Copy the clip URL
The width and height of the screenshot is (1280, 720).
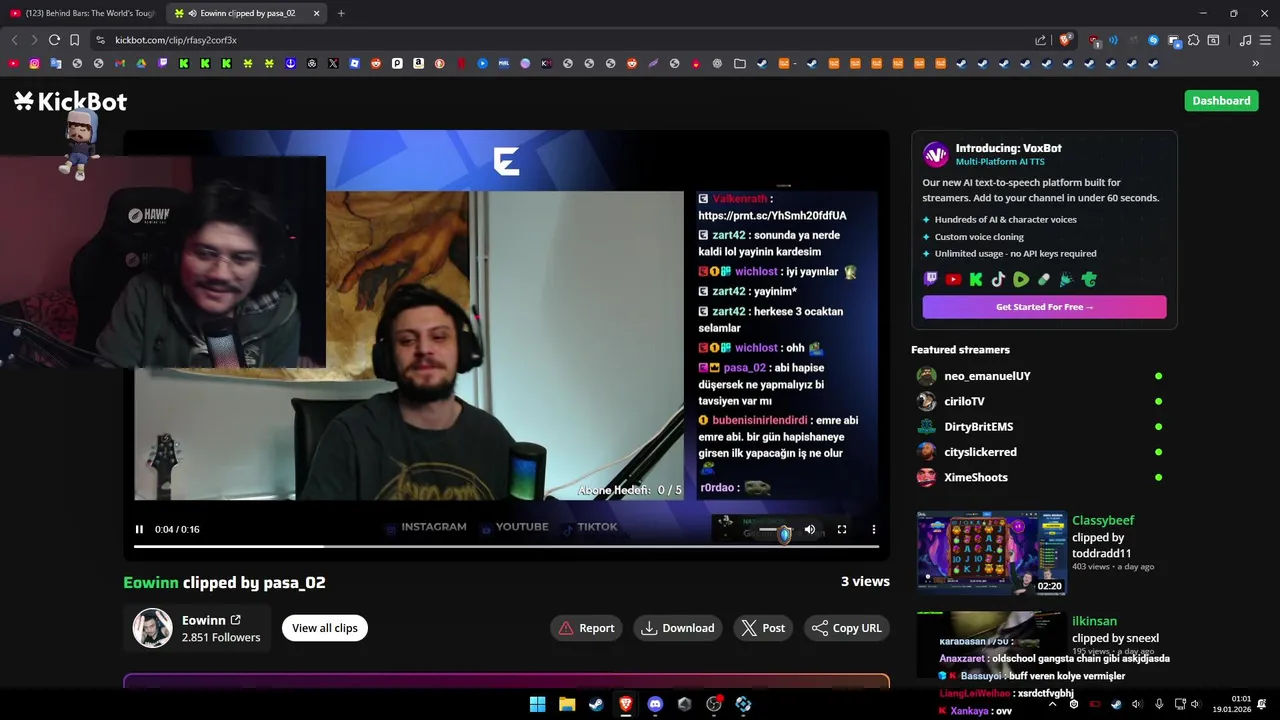tap(846, 628)
